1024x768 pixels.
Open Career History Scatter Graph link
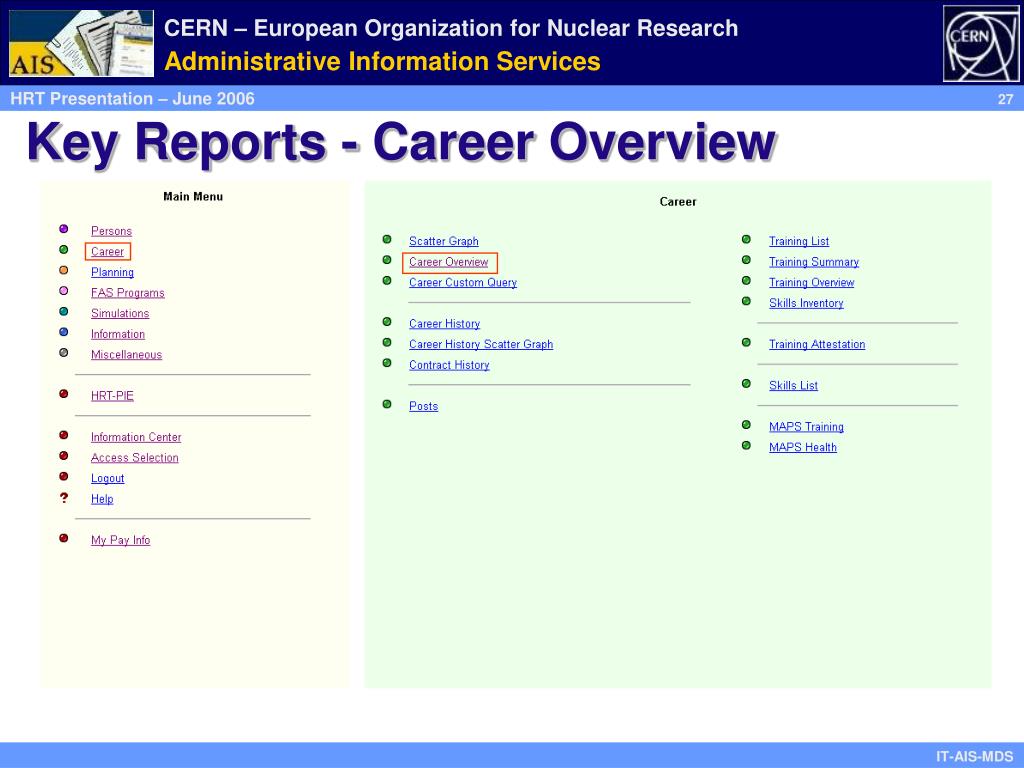pos(481,344)
